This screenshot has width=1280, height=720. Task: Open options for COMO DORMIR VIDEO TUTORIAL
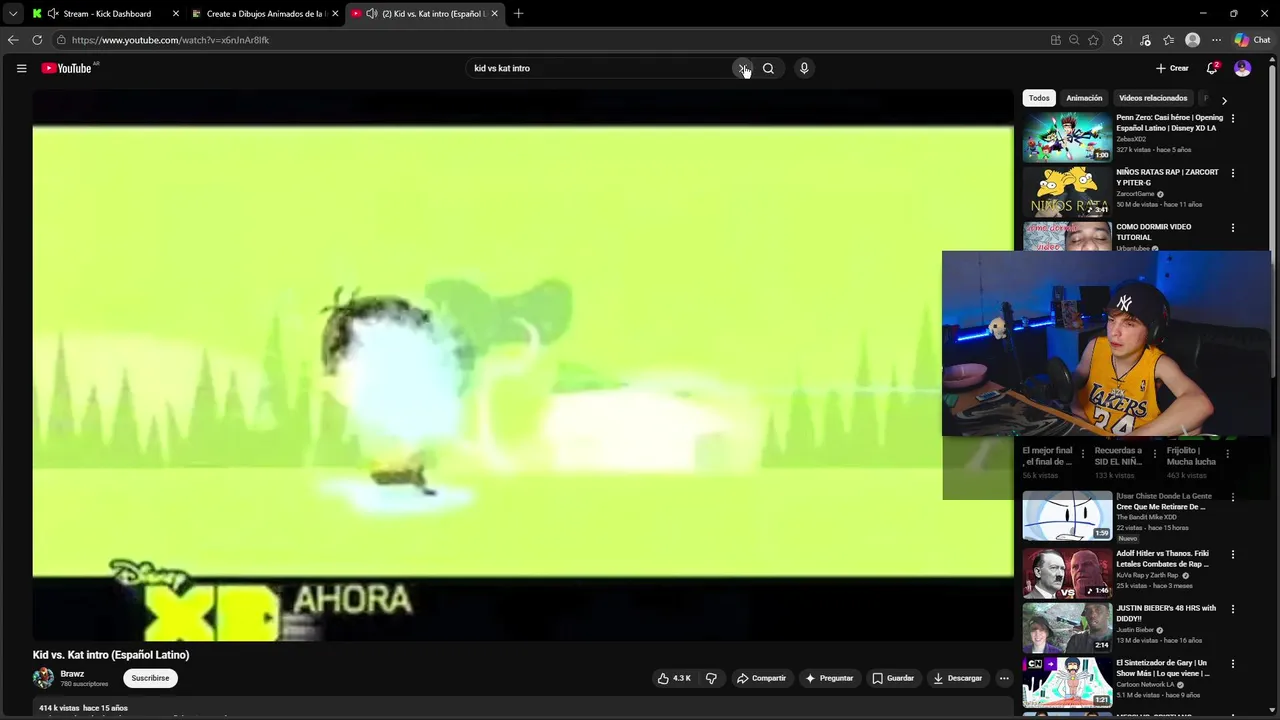1232,228
